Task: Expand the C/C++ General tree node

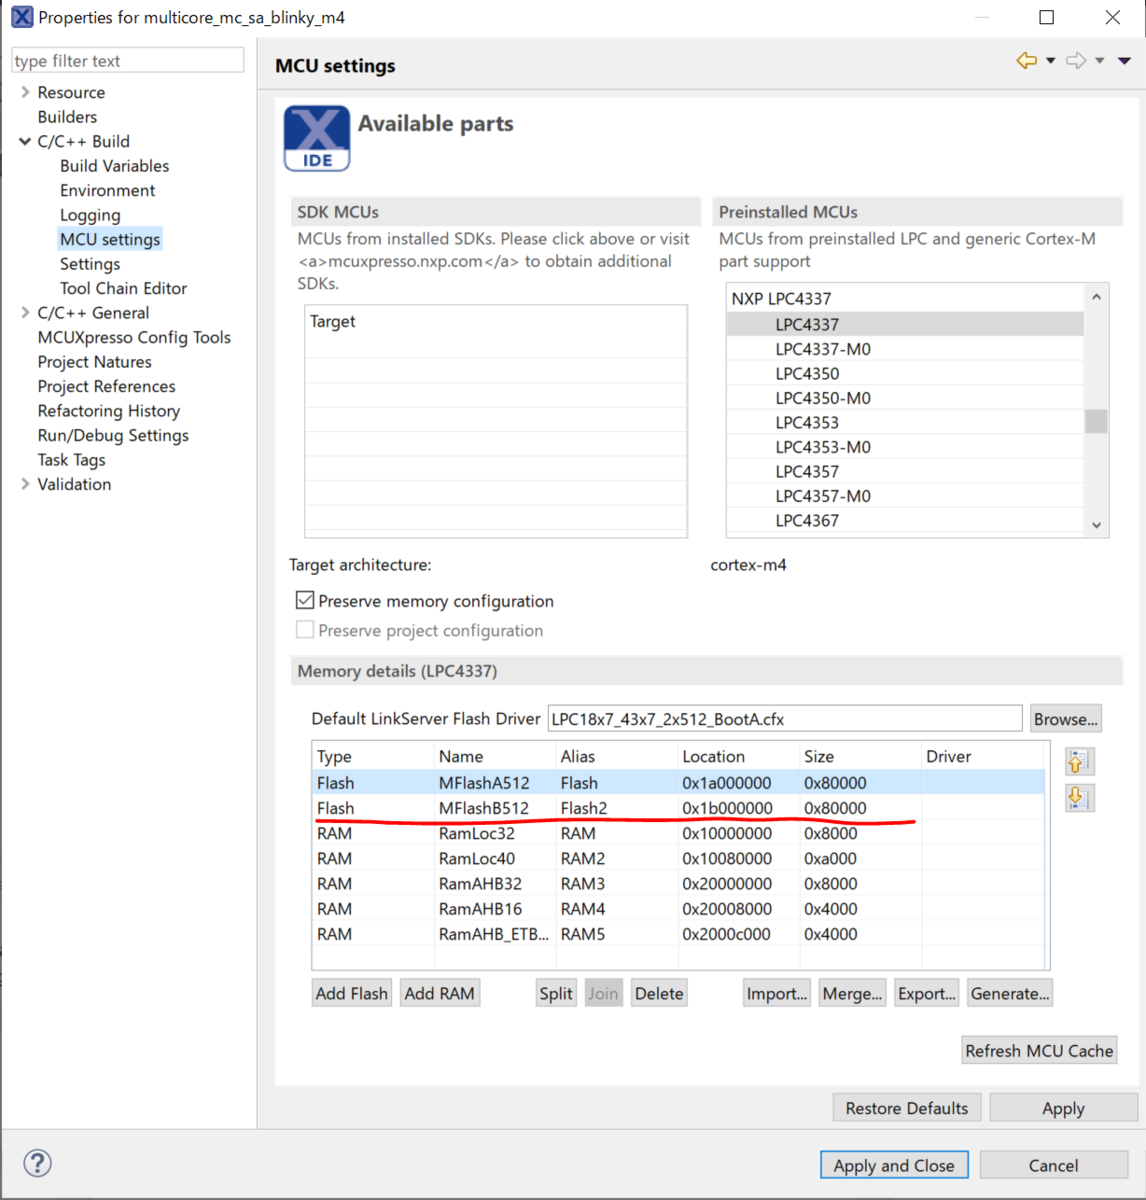Action: [25, 313]
